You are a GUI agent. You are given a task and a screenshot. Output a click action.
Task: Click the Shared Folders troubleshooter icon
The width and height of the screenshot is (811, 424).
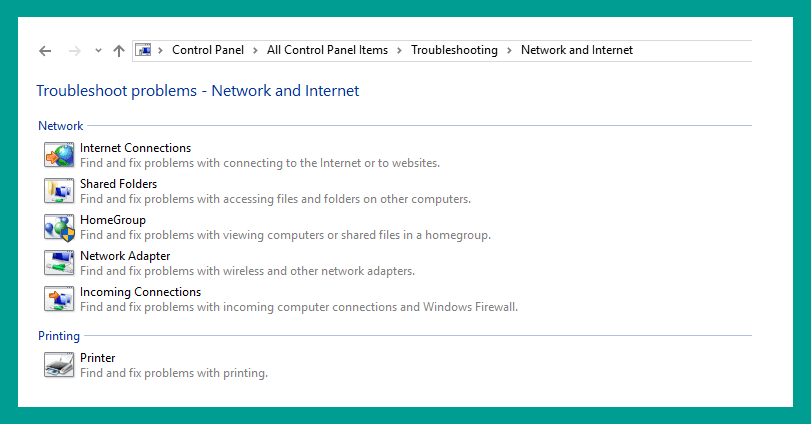[59, 191]
